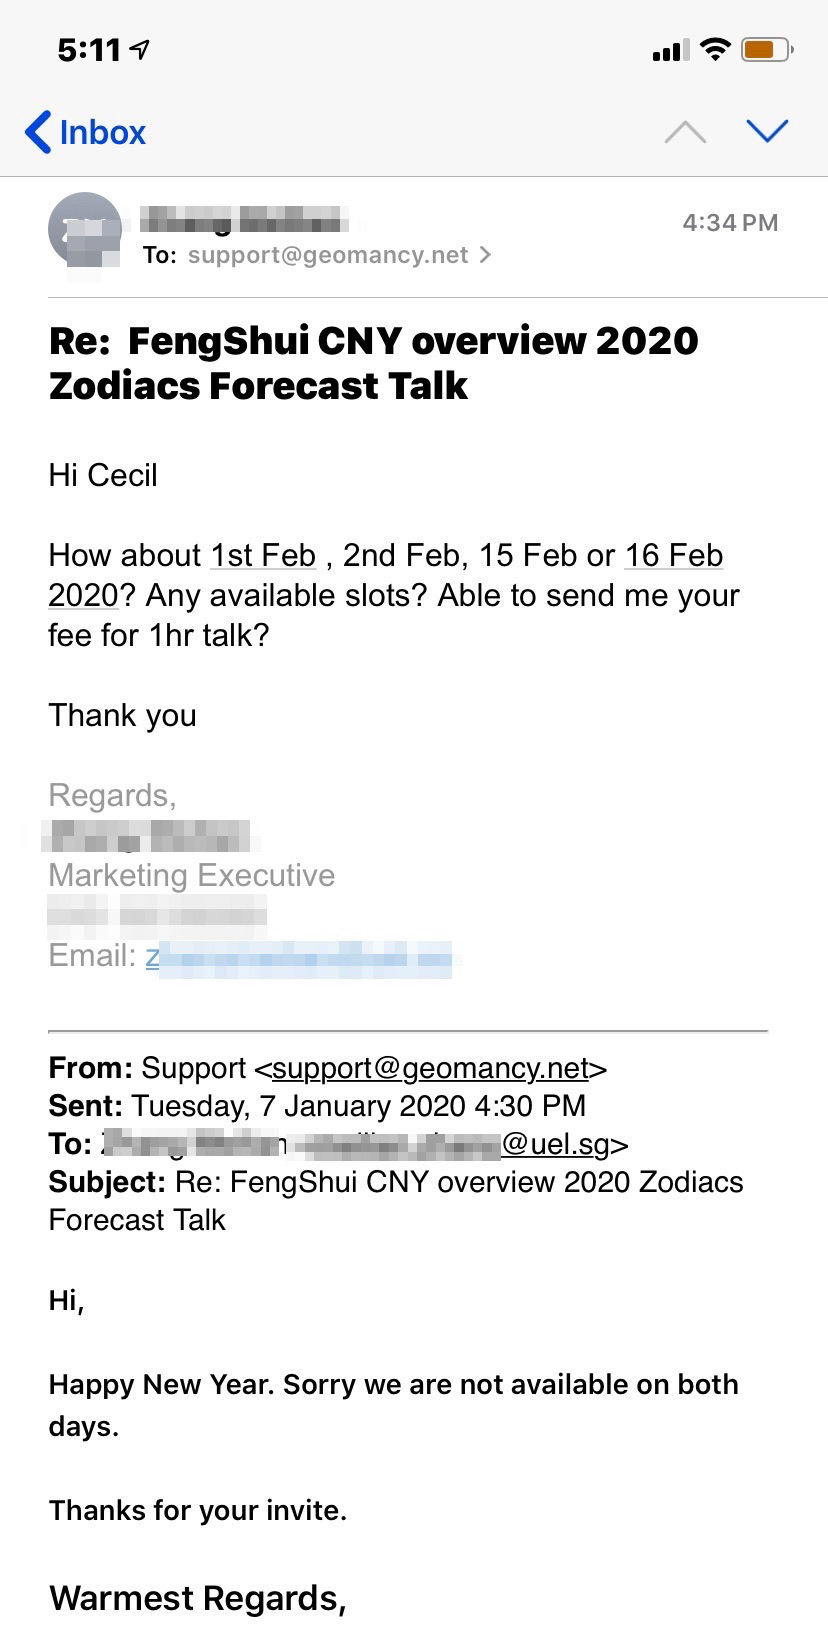Tap the email subject heading
The height and width of the screenshot is (1626, 828).
[x=373, y=362]
